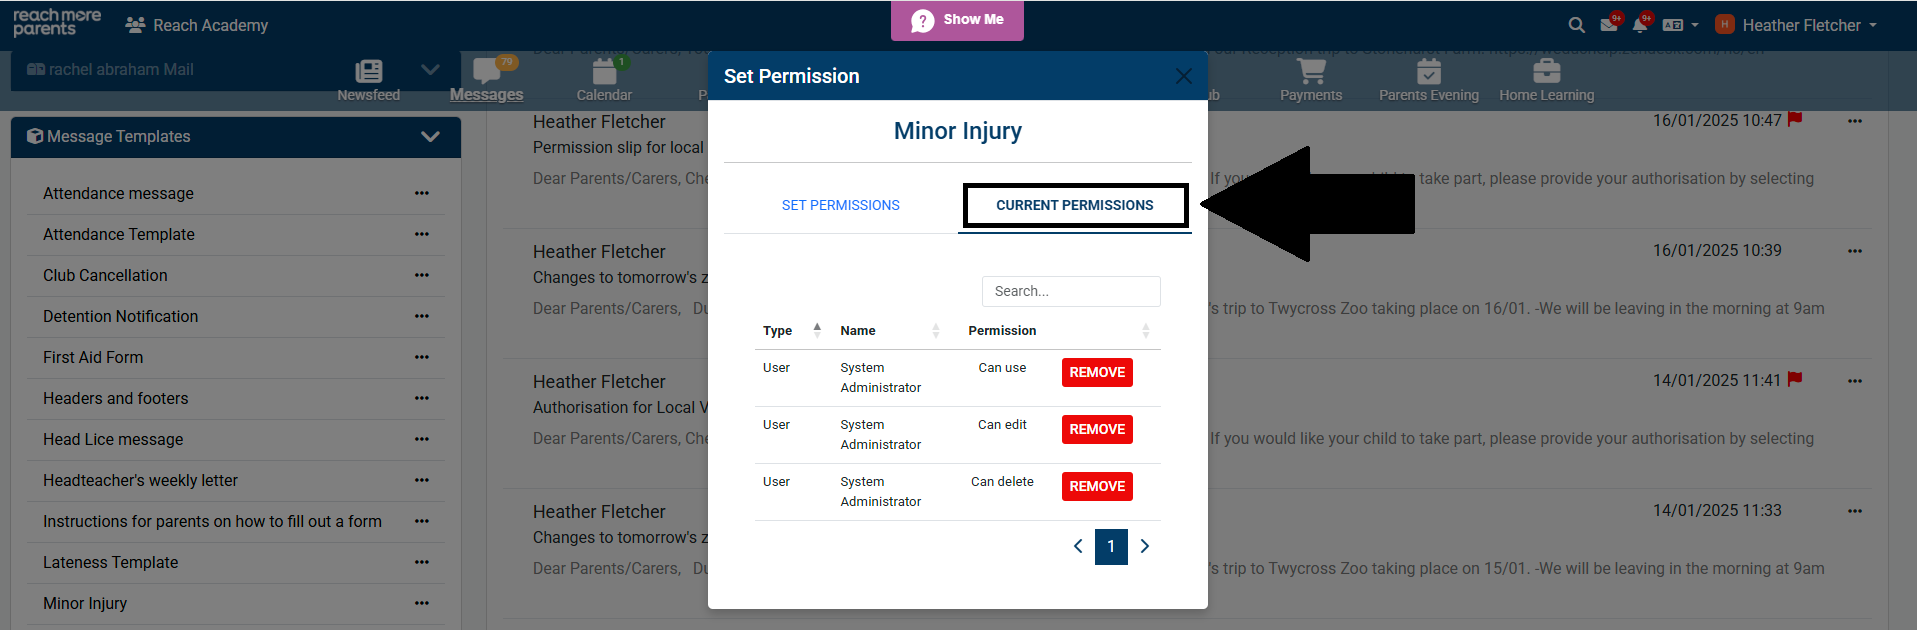Click the bell notifications icon
Viewport: 1917px width, 630px height.
point(1640,25)
